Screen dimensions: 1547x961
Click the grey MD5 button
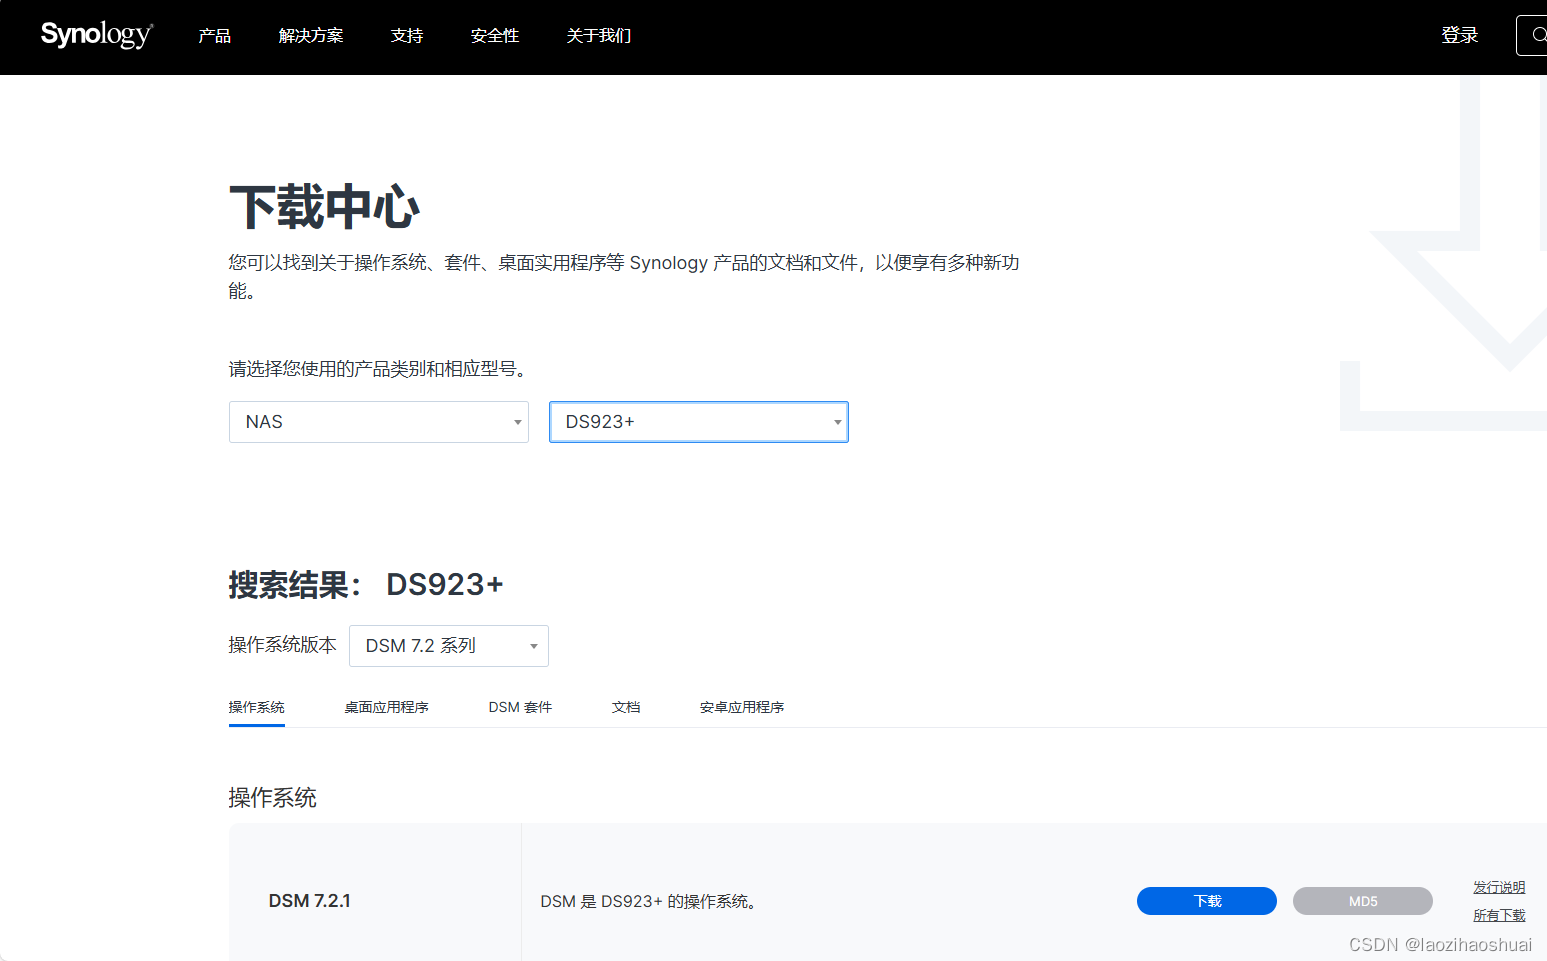[x=1363, y=901]
